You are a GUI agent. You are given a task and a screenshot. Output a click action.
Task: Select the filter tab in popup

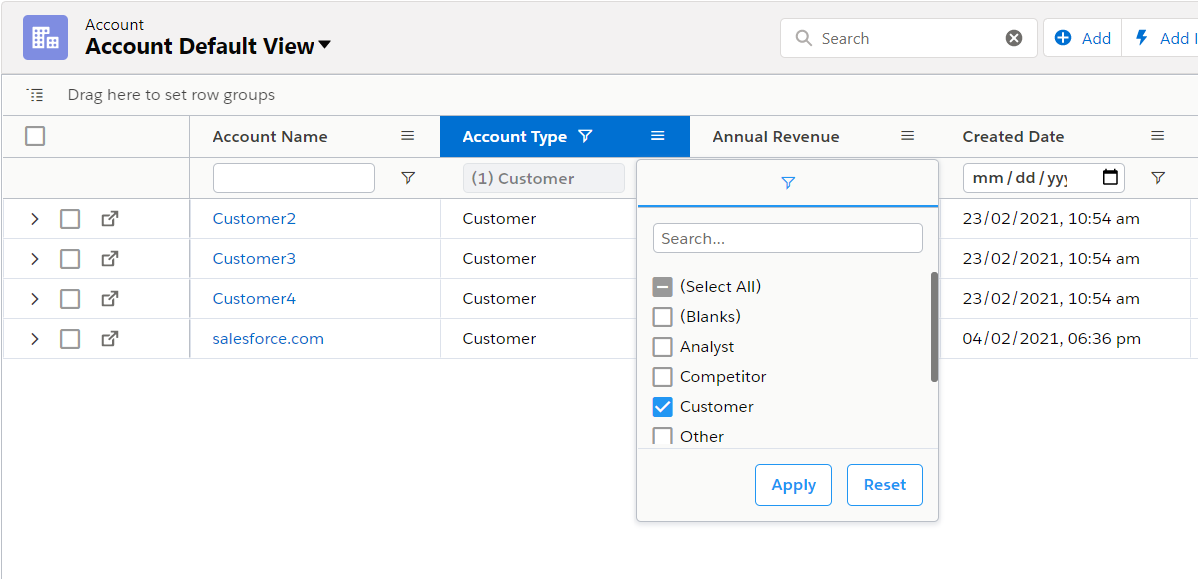(x=787, y=183)
